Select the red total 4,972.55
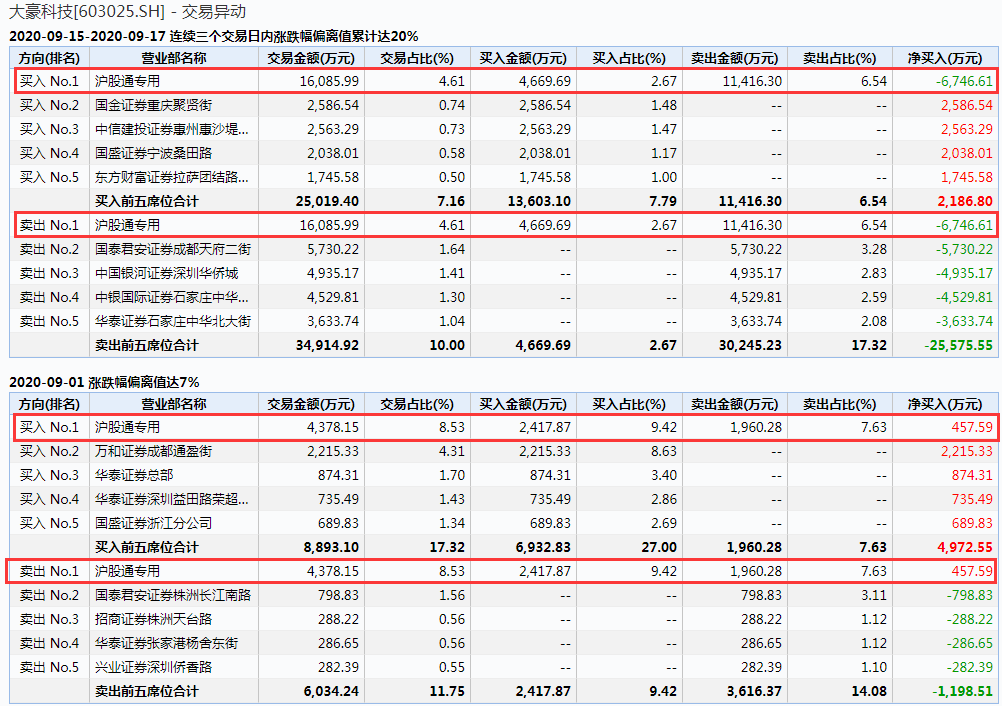 [x=965, y=548]
